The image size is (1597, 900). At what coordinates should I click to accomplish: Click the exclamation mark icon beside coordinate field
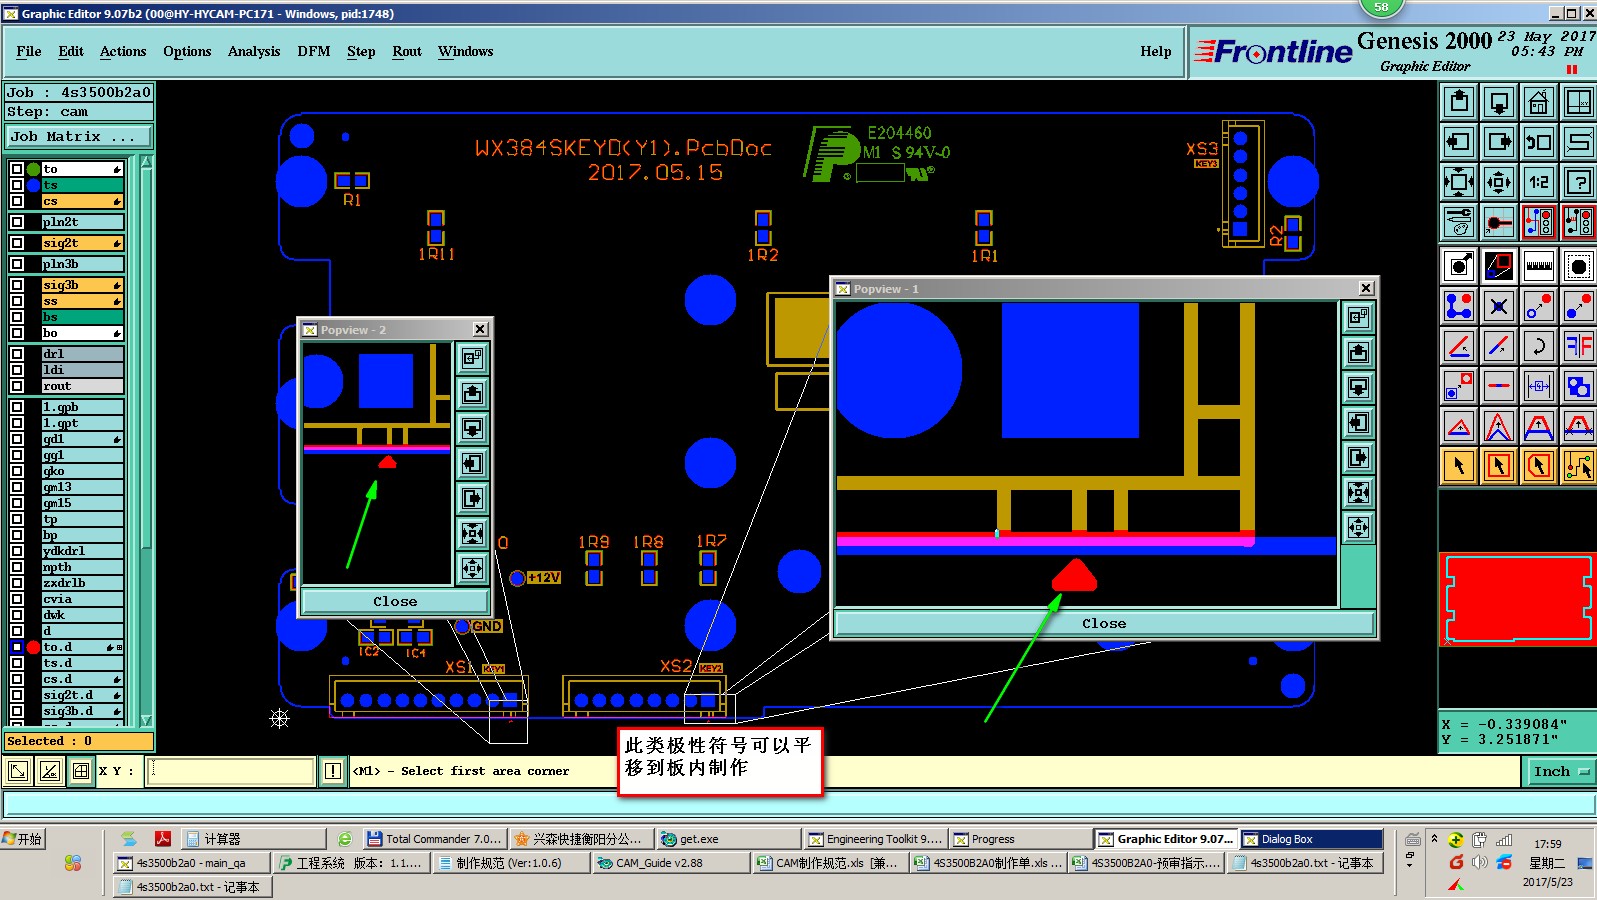point(333,771)
